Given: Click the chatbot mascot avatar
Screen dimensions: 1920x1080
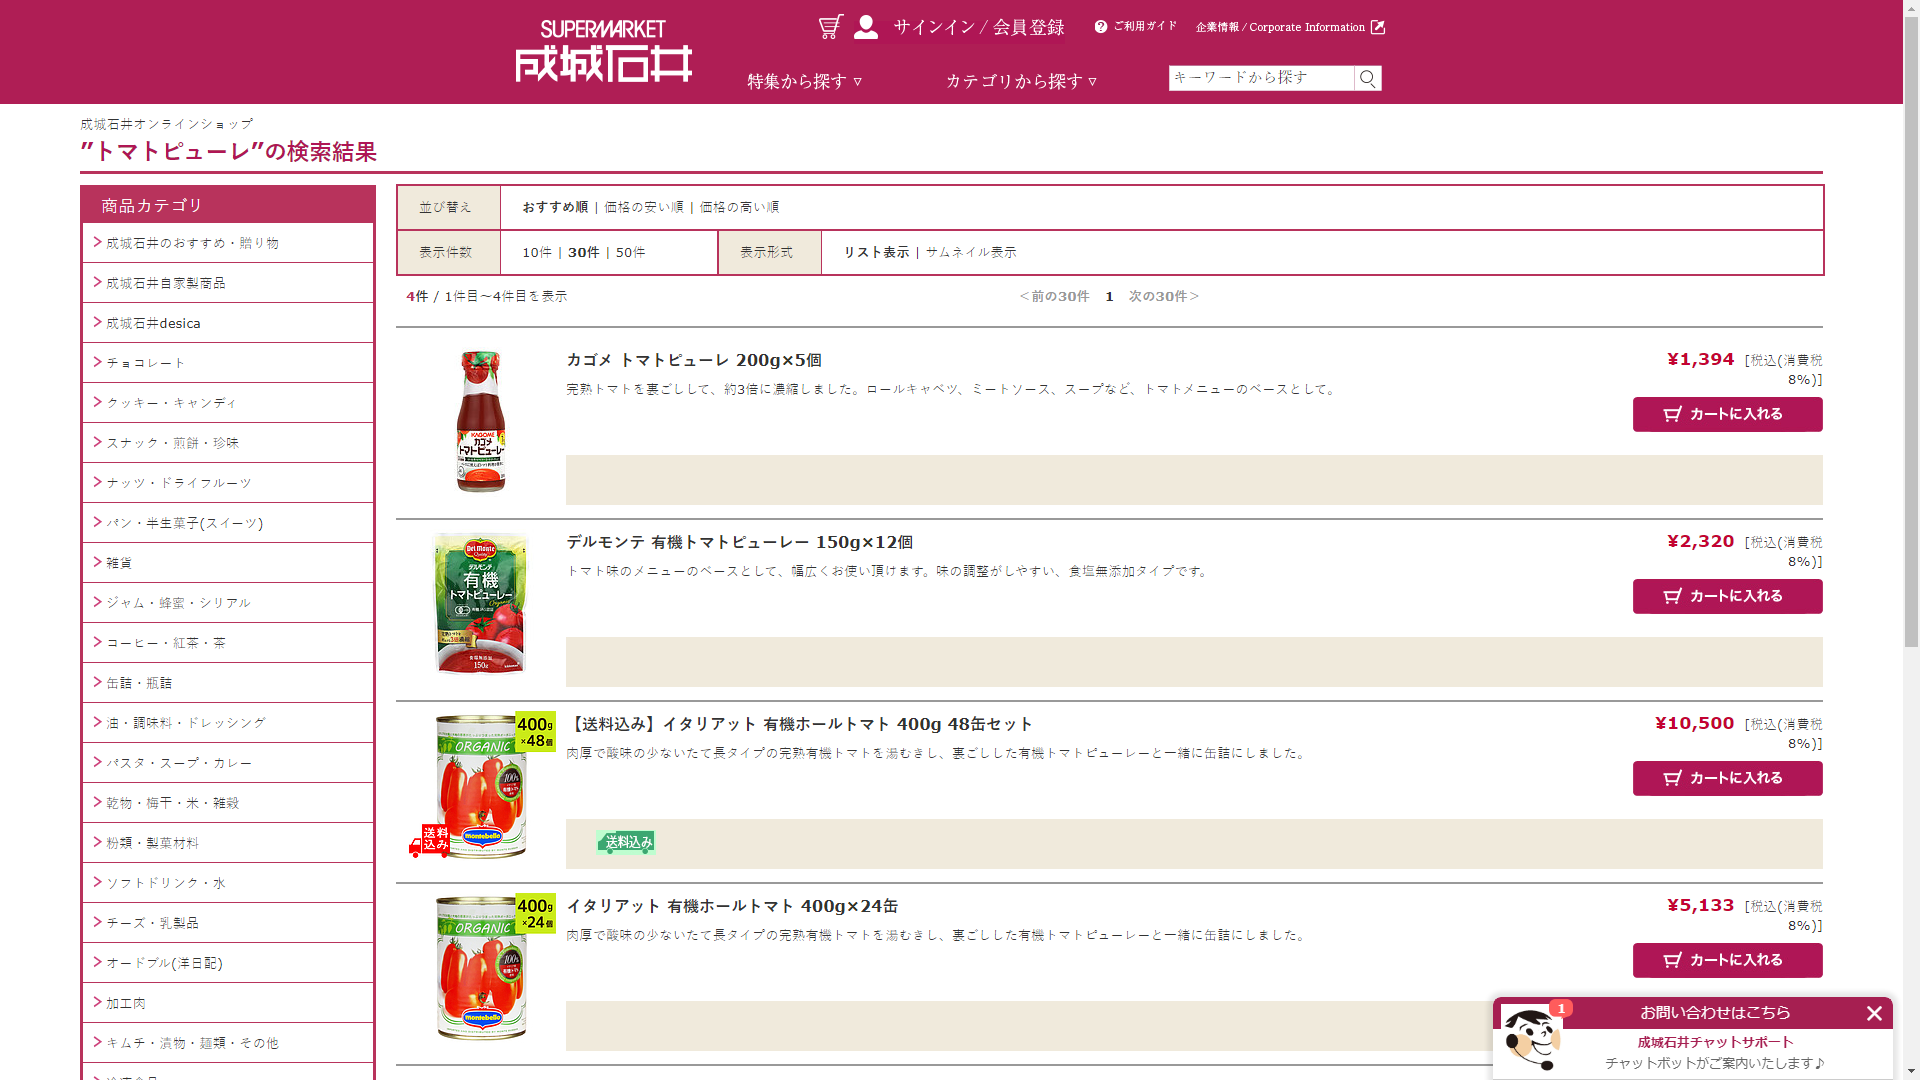Looking at the screenshot, I should [x=1531, y=1040].
